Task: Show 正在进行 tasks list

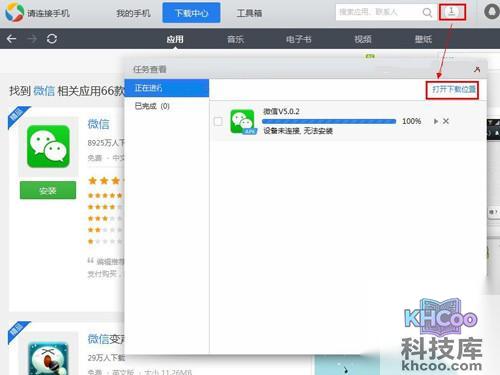Action: [x=167, y=88]
